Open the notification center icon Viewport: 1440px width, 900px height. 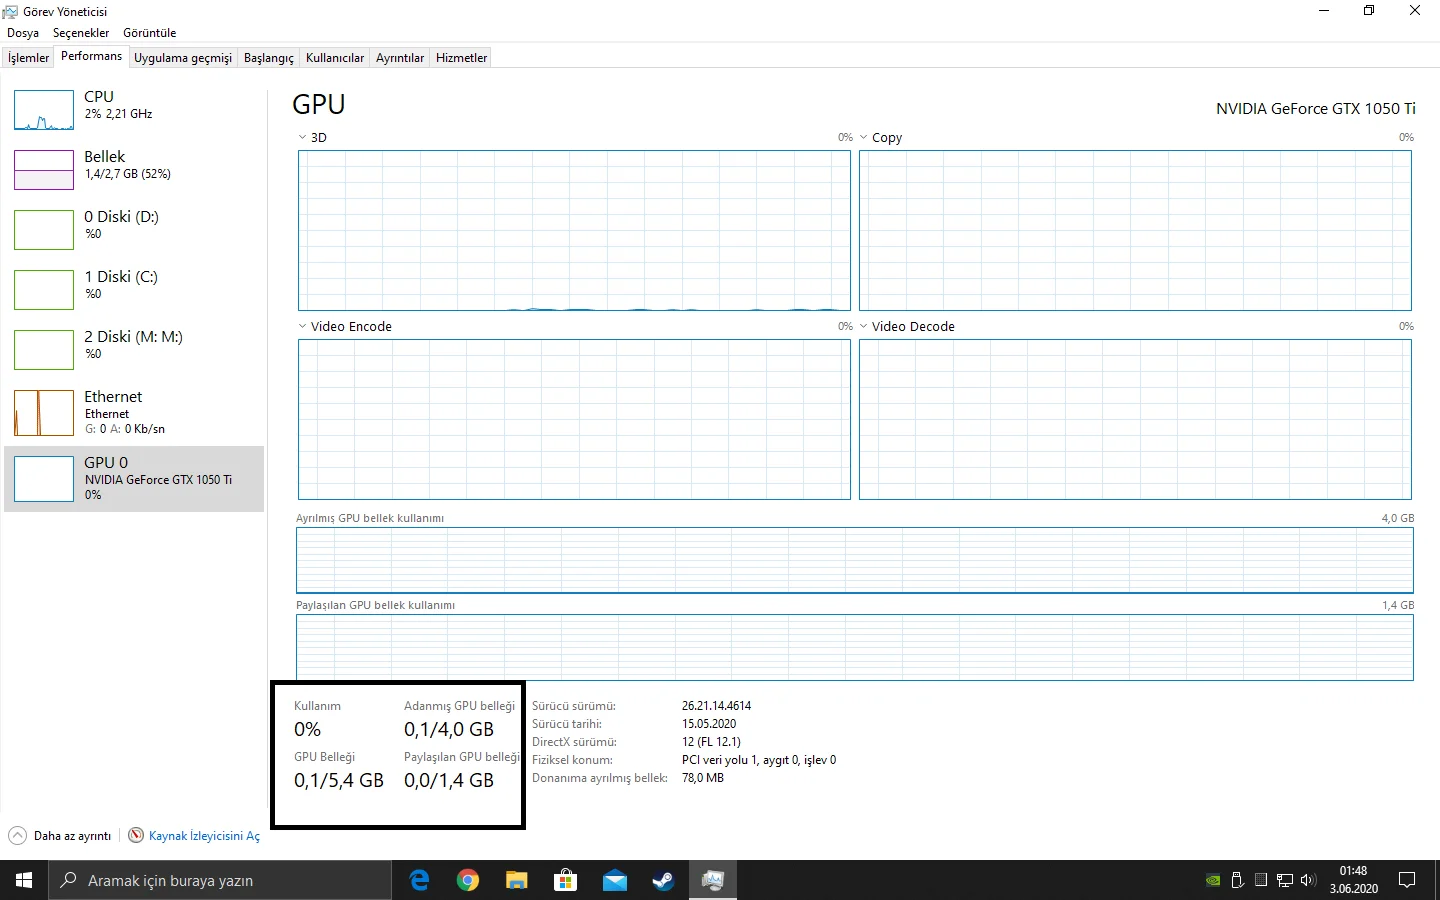coord(1407,880)
